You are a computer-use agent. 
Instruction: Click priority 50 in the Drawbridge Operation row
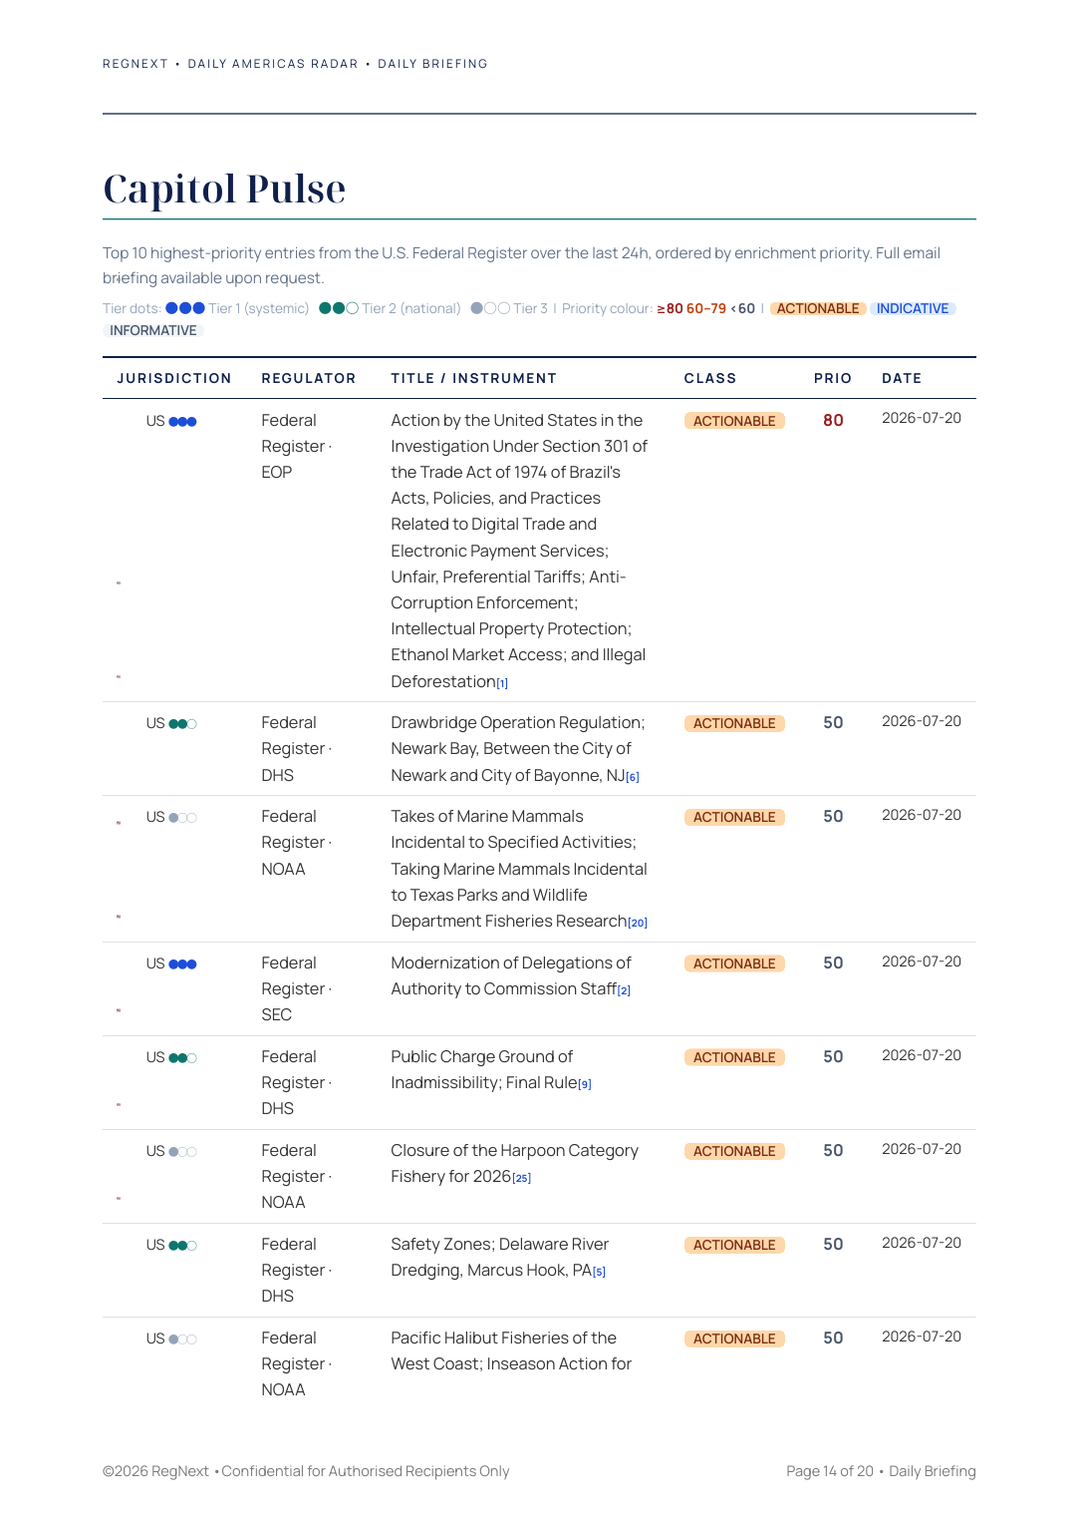[833, 723]
